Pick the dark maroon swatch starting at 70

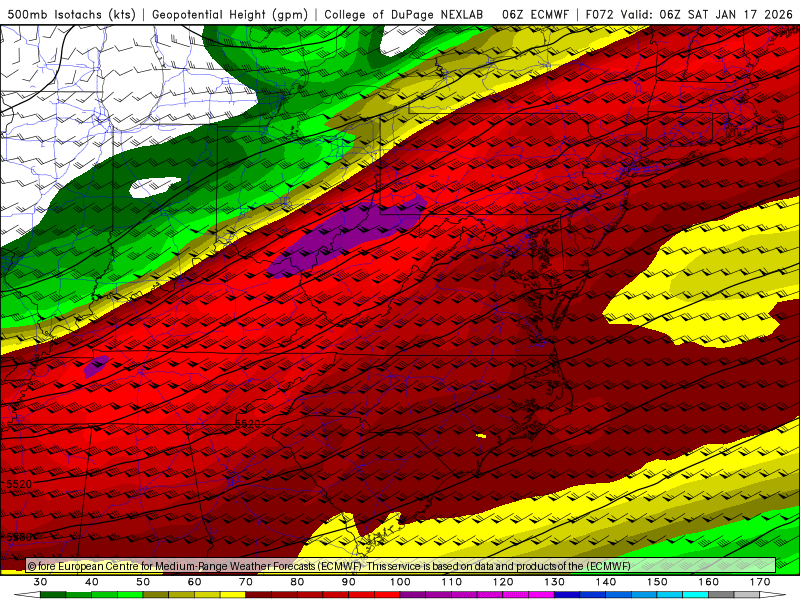click(x=259, y=595)
